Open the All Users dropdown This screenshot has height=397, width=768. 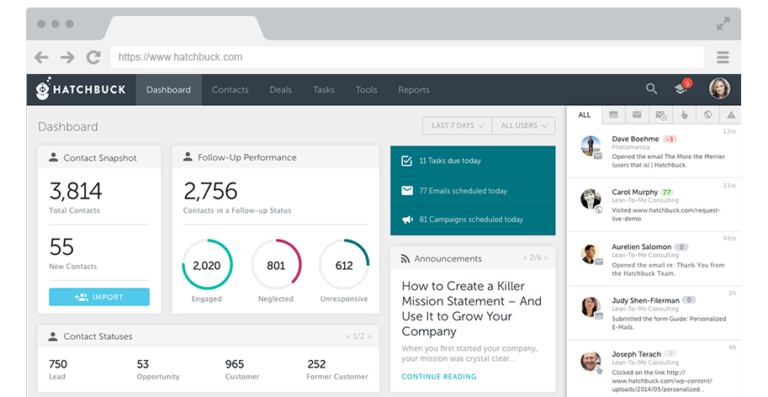point(524,126)
